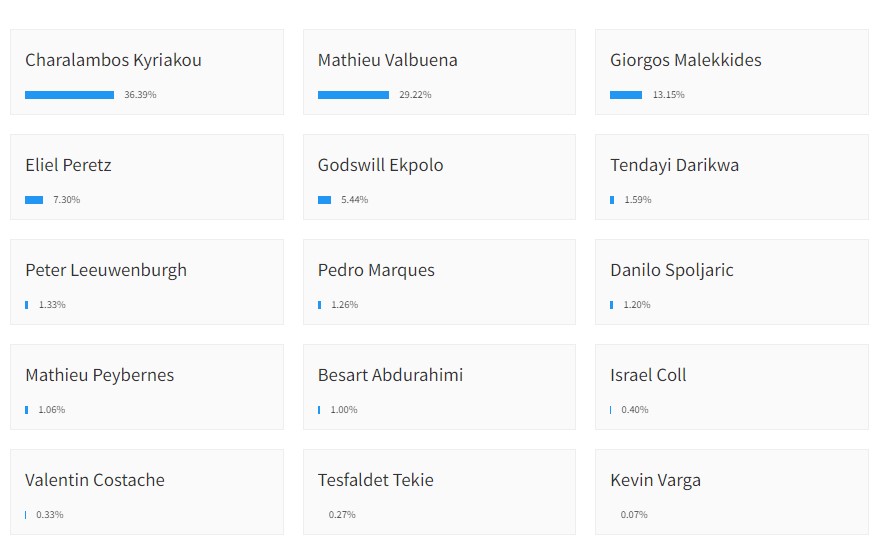This screenshot has width=892, height=556.
Task: Click the 29.22% blue progress bar
Action: pos(353,95)
